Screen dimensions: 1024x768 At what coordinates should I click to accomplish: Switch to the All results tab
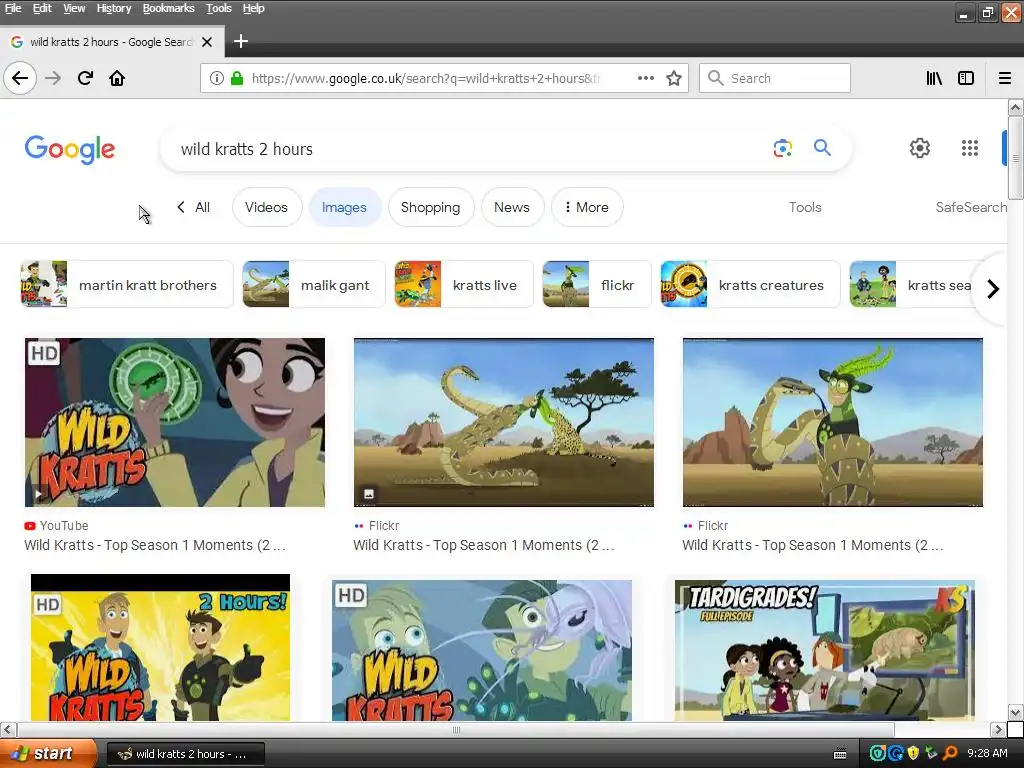193,207
